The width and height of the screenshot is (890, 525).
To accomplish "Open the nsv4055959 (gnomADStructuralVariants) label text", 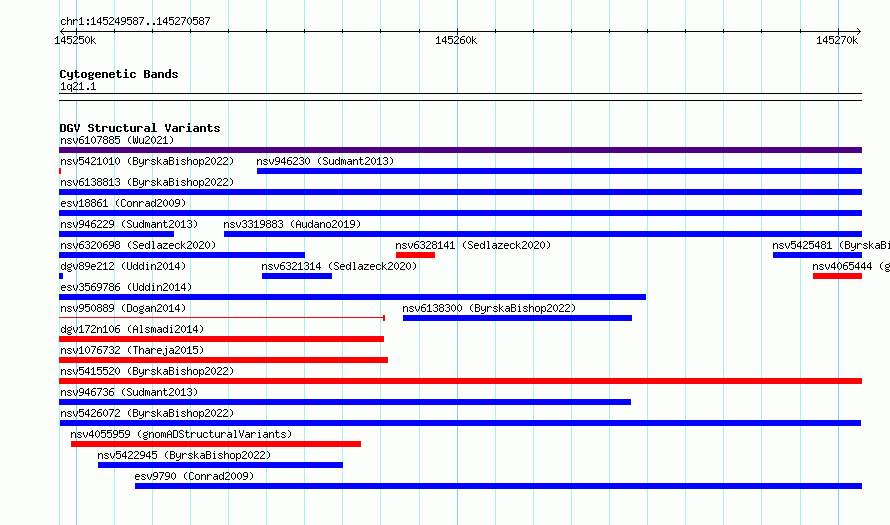I will pos(181,434).
